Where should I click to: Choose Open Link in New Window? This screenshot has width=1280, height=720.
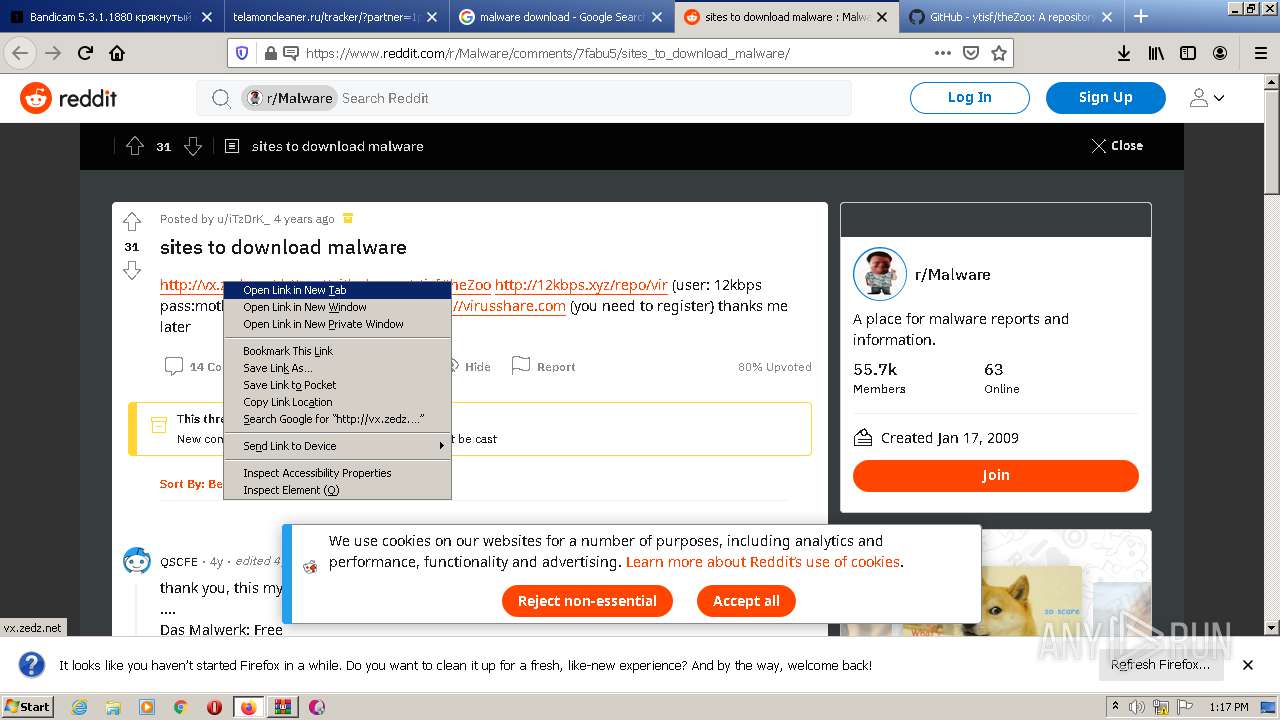(337, 307)
